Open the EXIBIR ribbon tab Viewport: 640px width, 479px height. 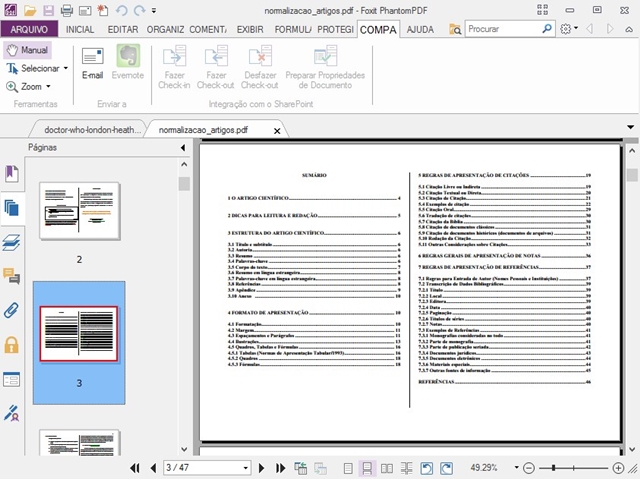250,29
